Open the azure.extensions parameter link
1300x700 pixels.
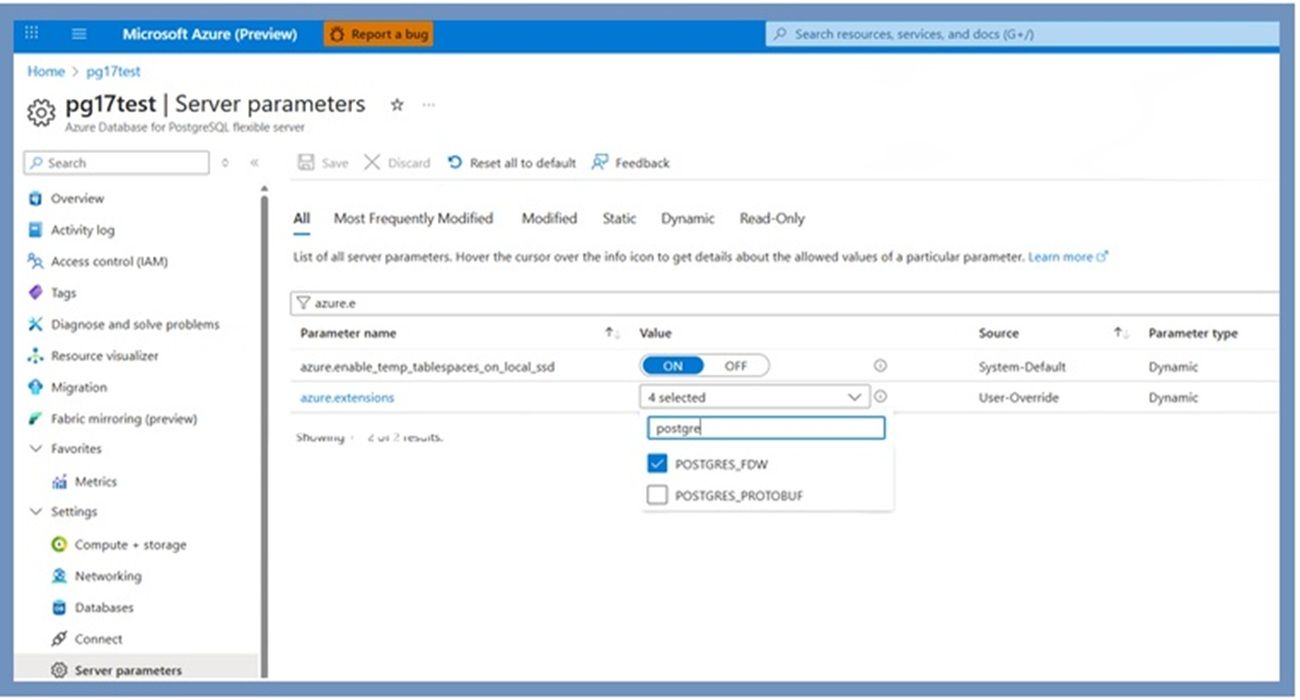point(347,397)
